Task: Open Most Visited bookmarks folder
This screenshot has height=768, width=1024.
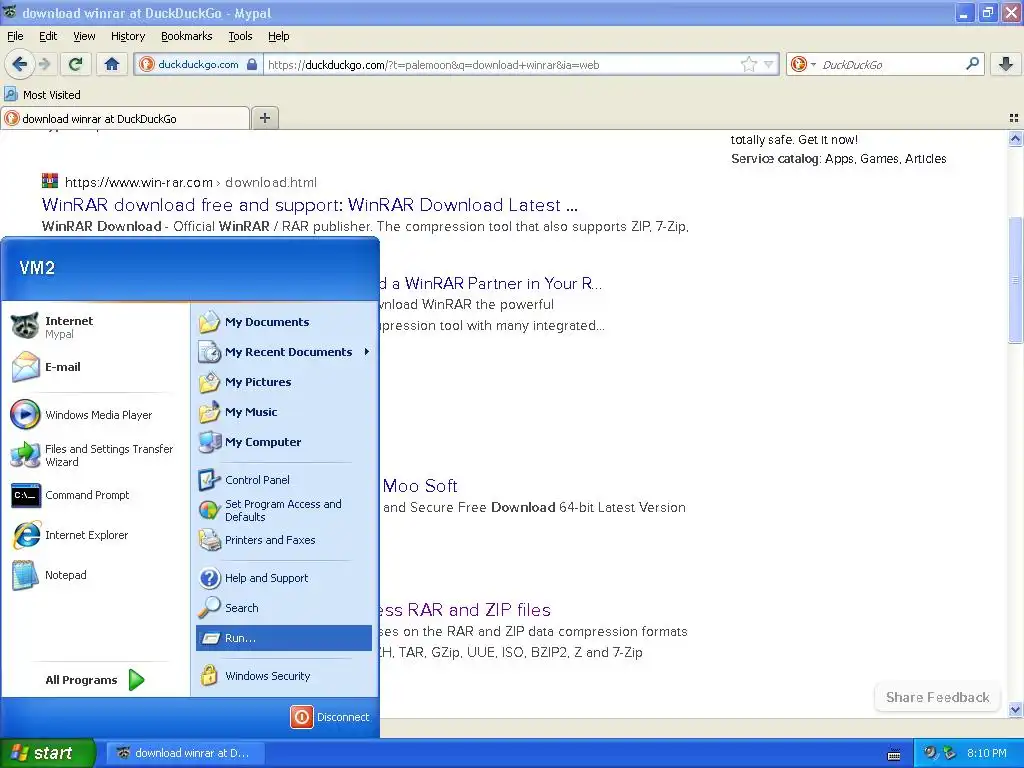Action: 42,95
